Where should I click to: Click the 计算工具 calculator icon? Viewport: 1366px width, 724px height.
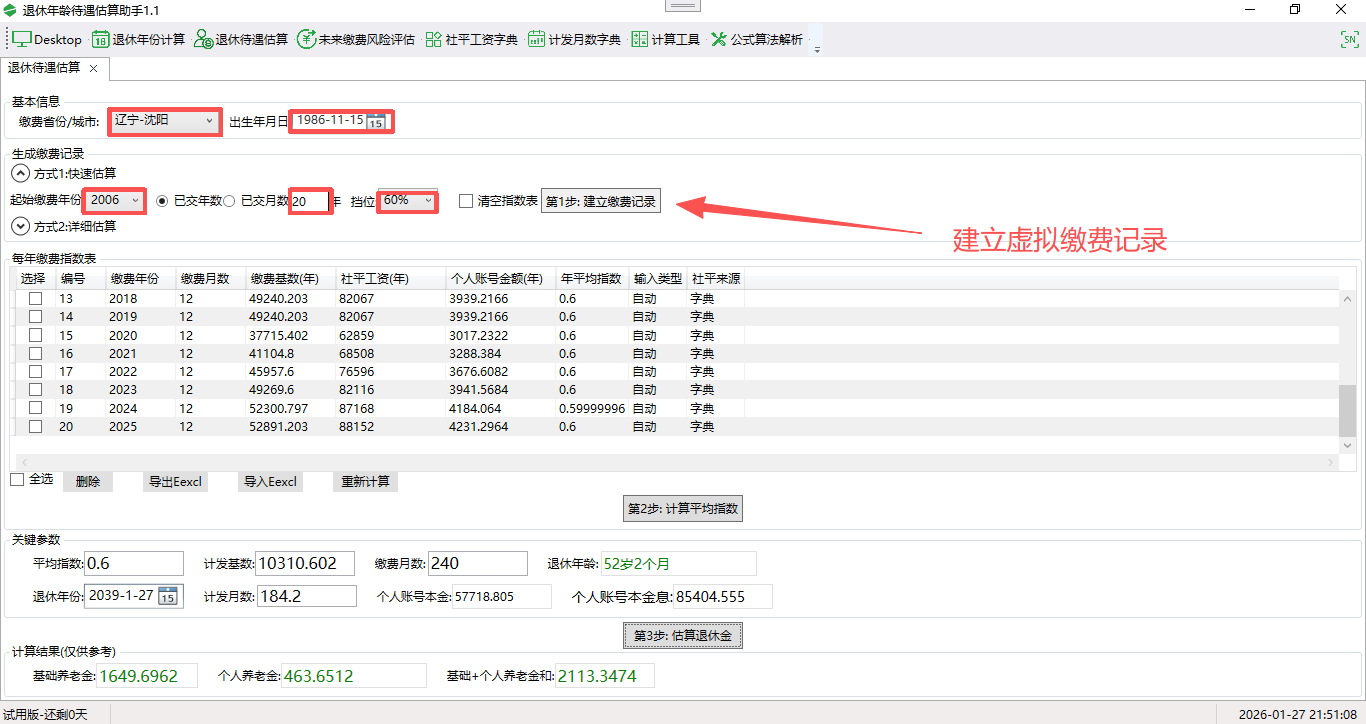click(x=640, y=40)
